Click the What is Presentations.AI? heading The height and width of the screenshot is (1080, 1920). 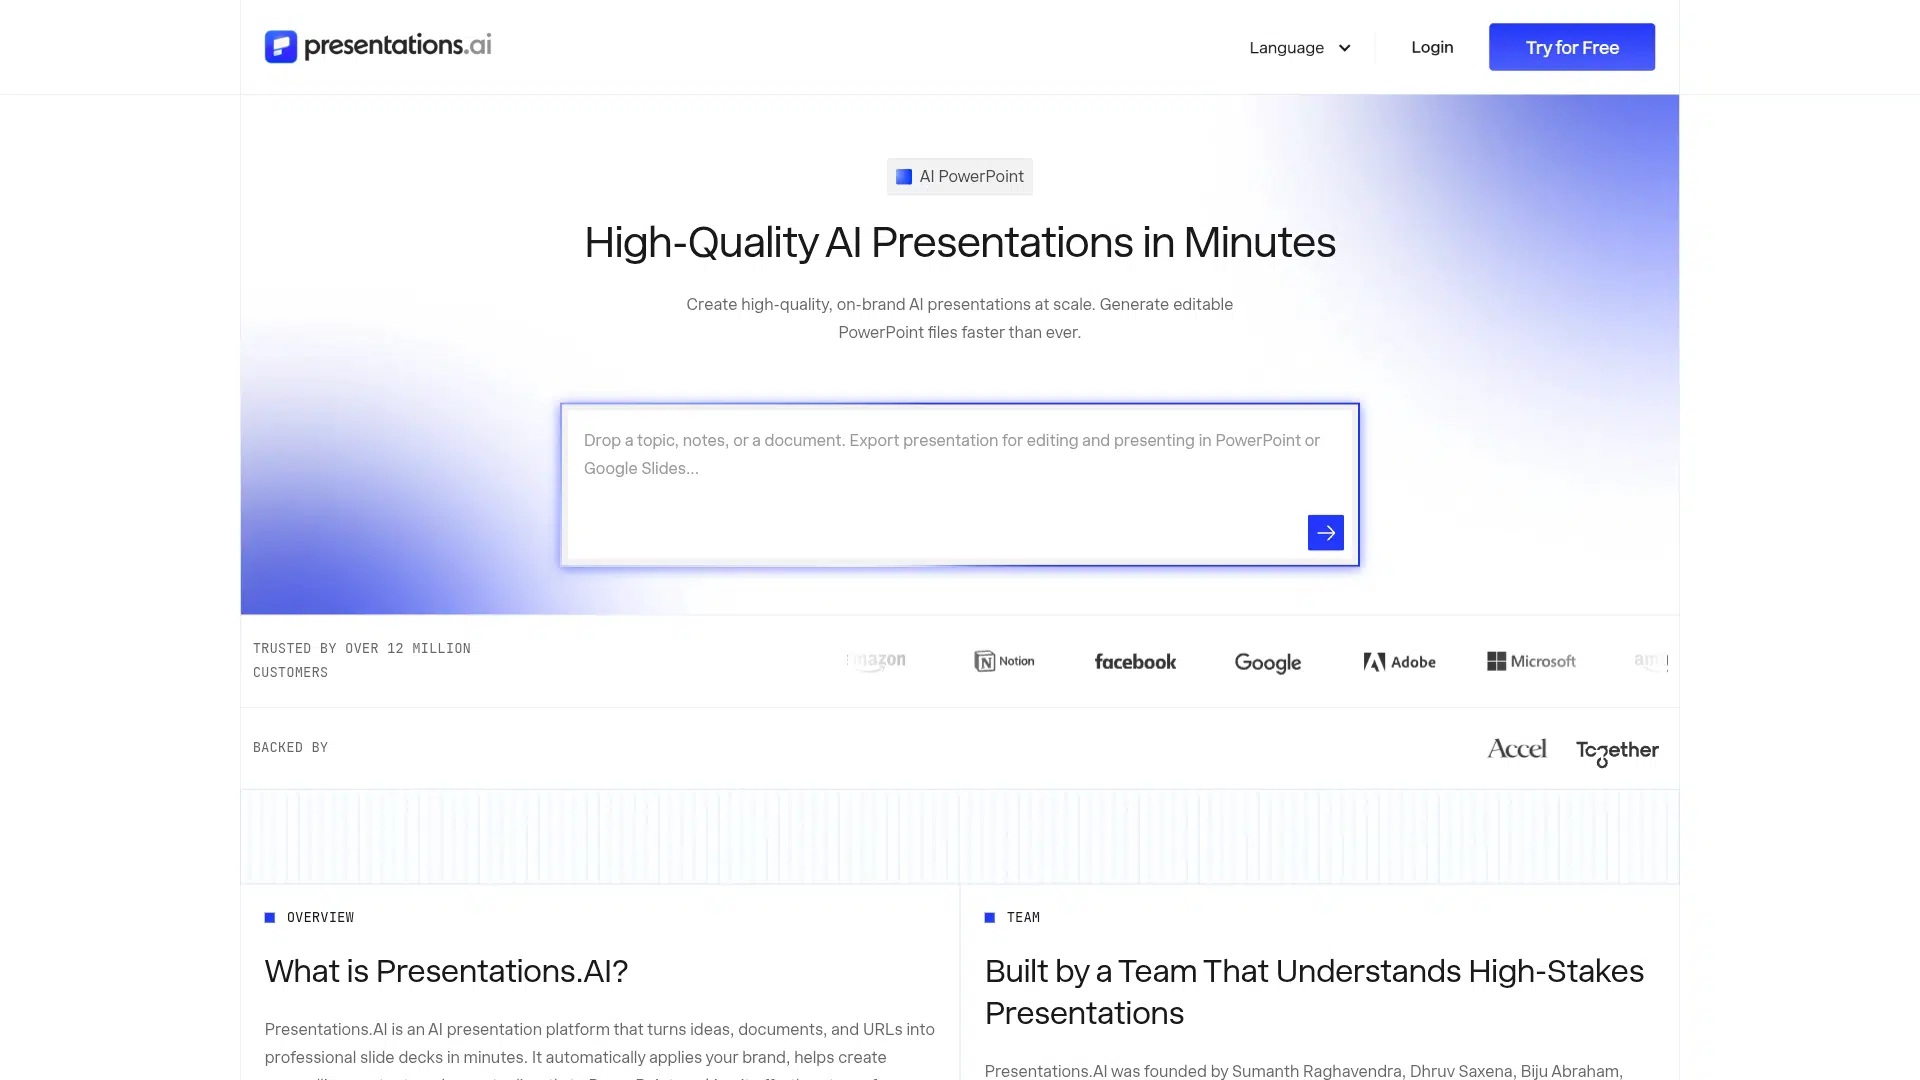click(446, 971)
